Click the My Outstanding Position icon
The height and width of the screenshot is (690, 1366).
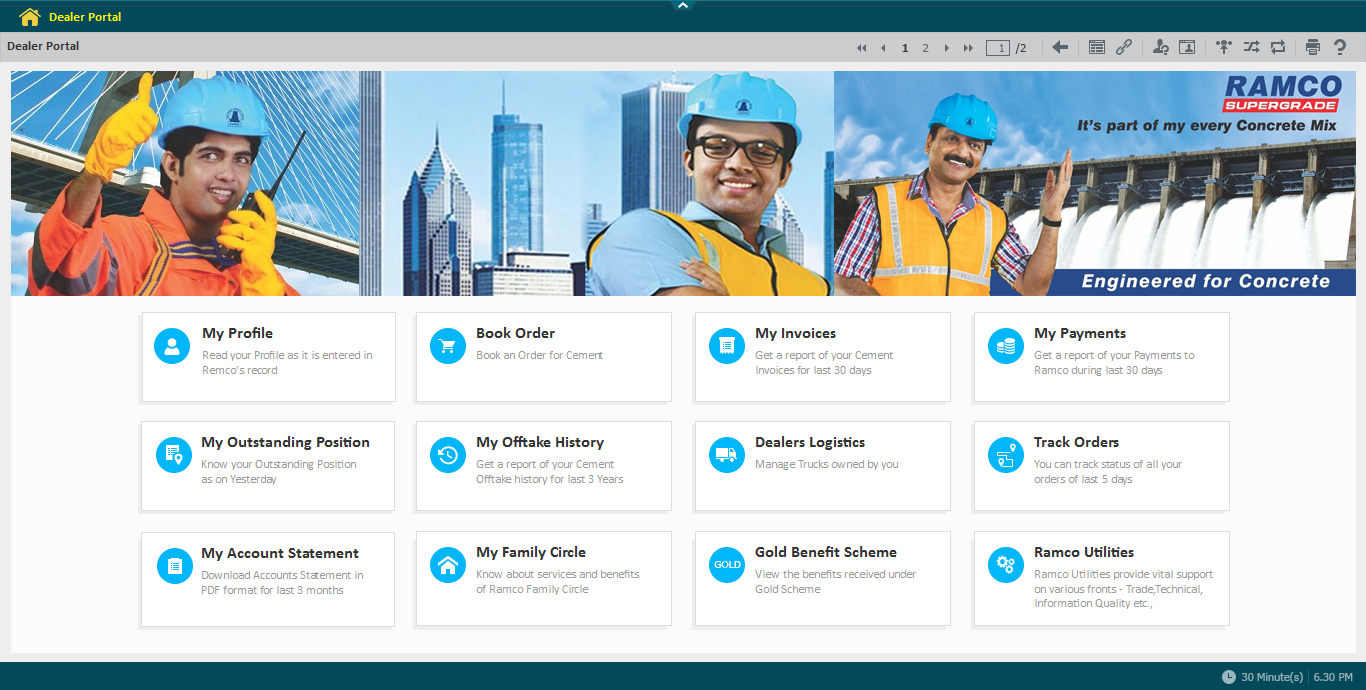click(174, 455)
